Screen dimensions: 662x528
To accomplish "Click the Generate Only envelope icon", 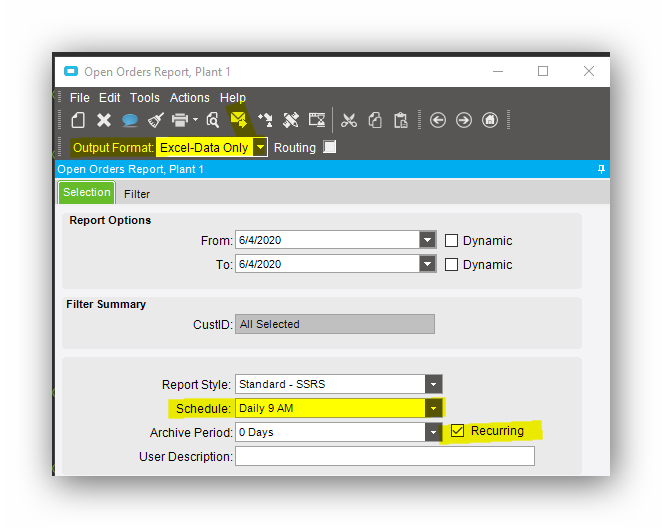I will click(239, 120).
